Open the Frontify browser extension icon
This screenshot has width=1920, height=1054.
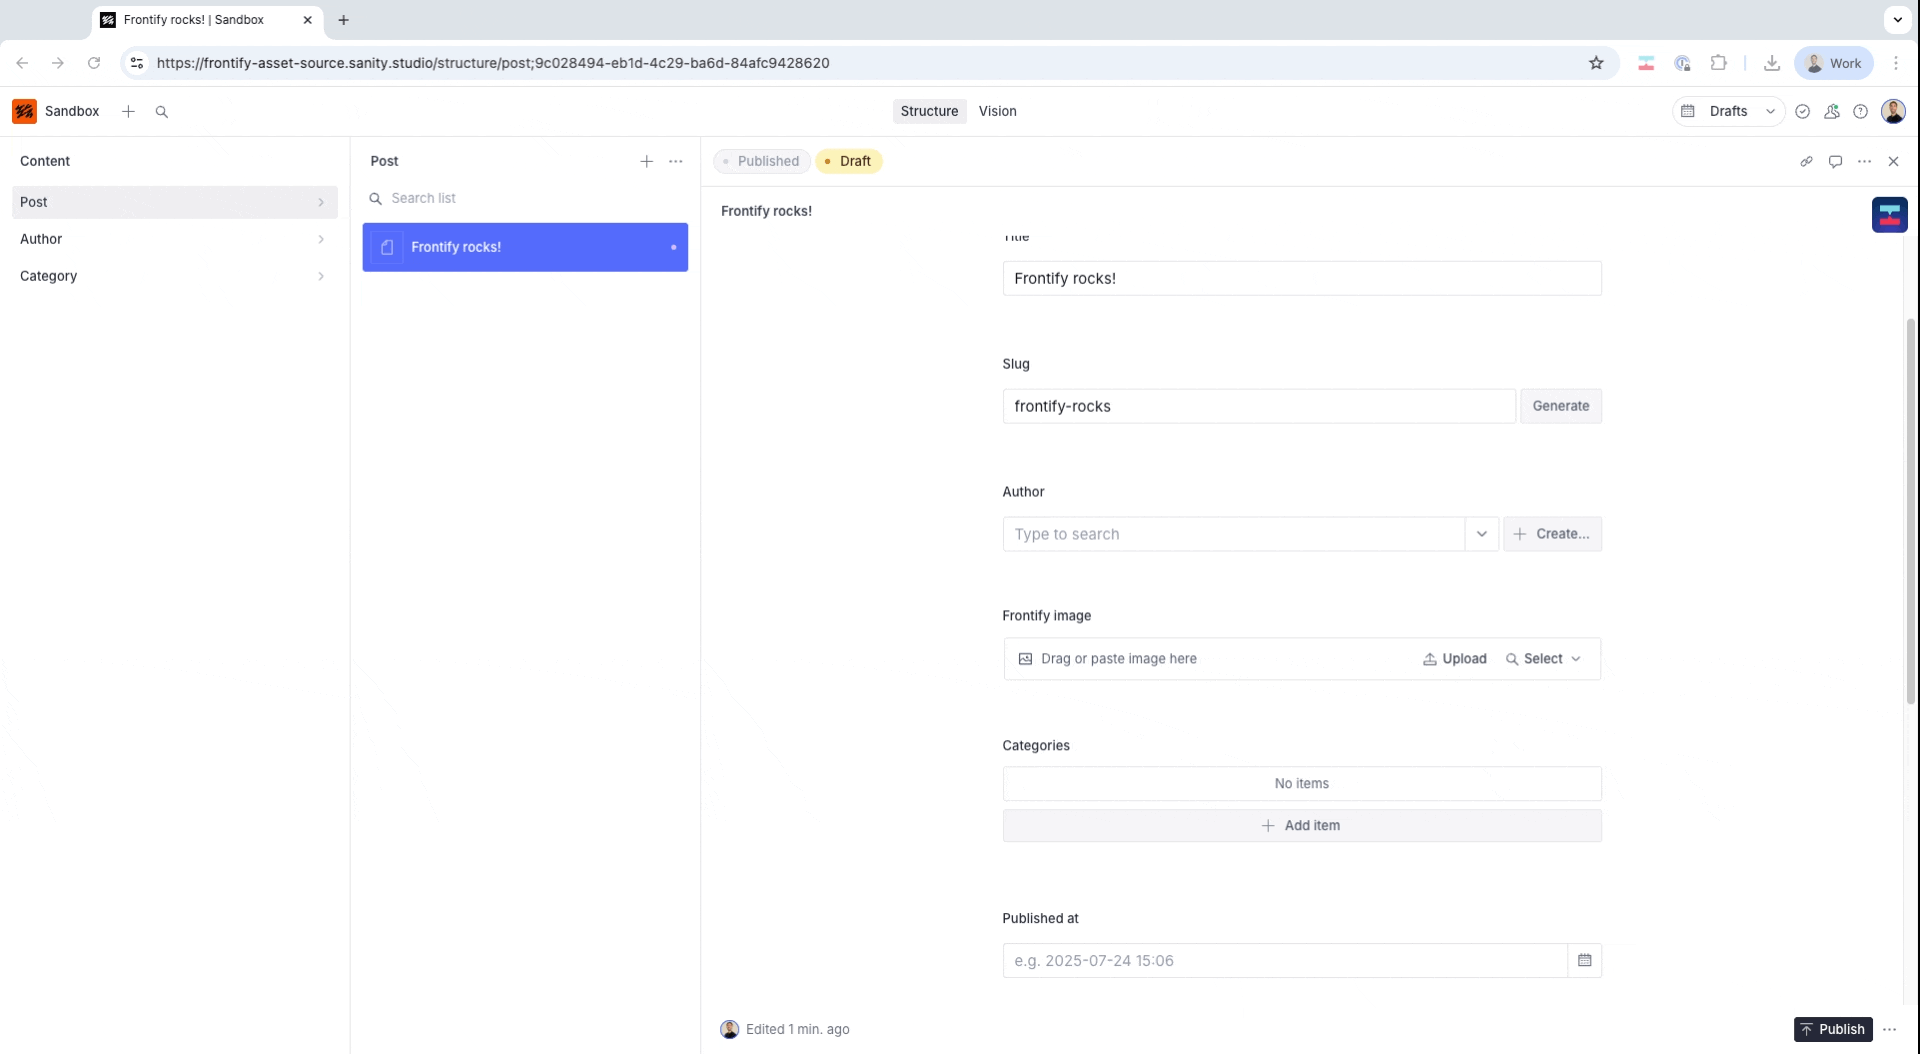point(1645,63)
